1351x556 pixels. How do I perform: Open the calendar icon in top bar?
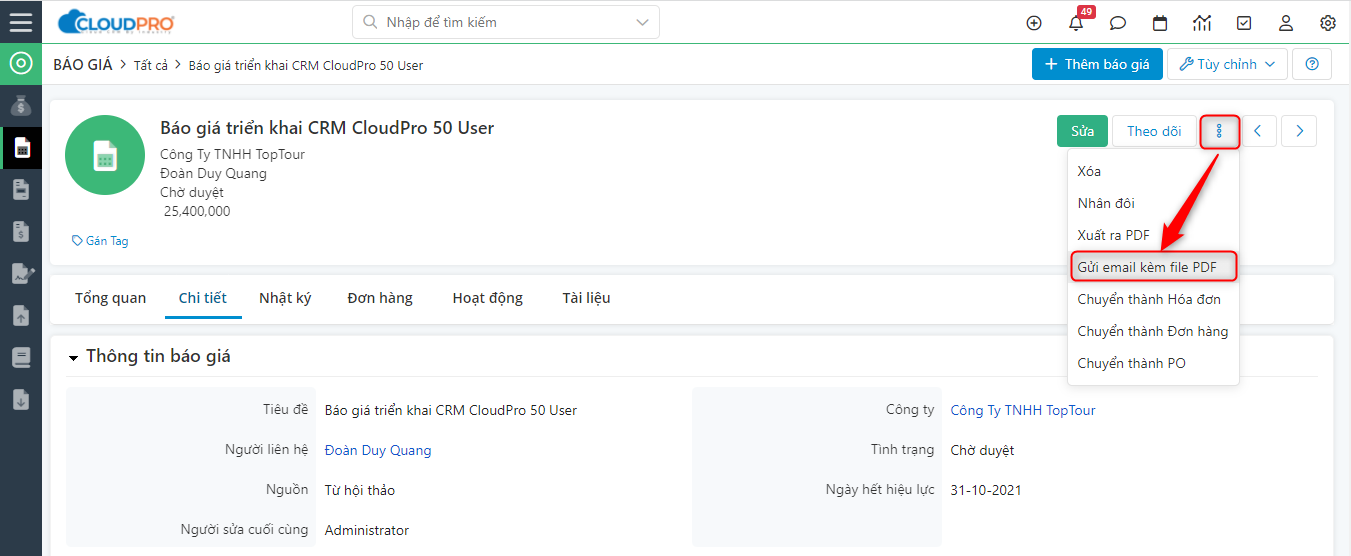pos(1160,23)
